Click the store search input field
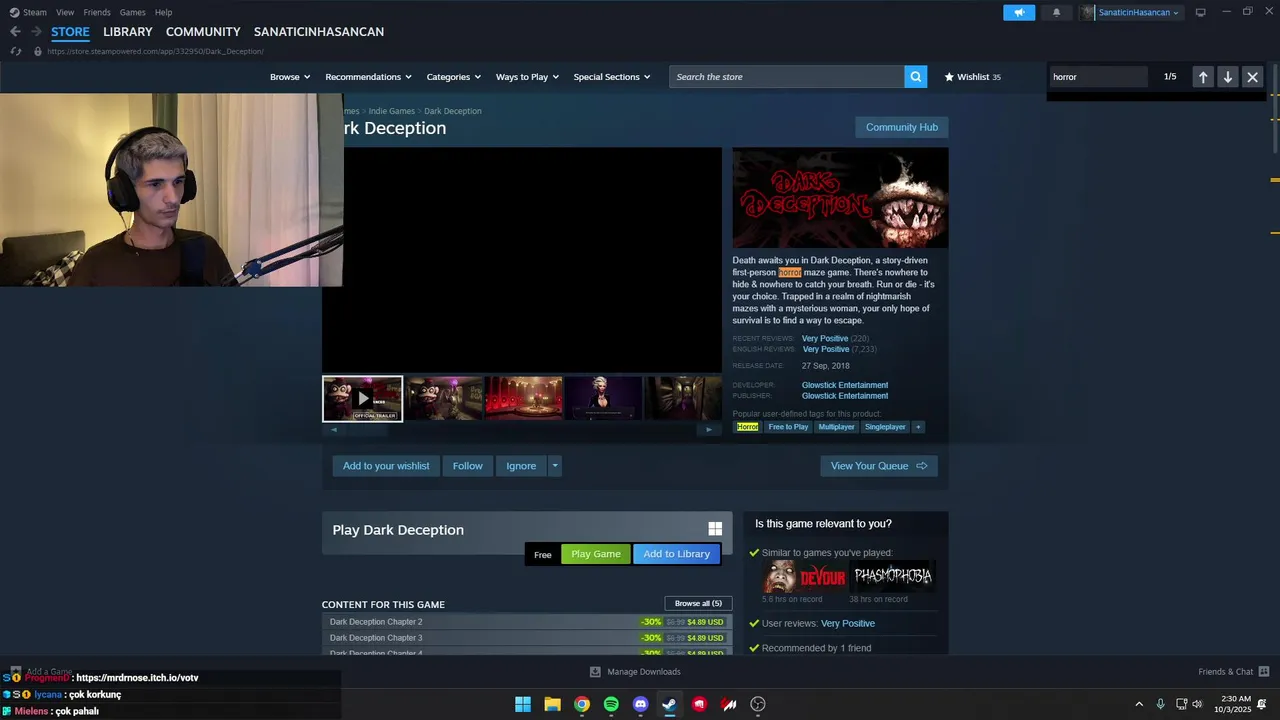Screen dimensions: 1280x720 point(787,77)
